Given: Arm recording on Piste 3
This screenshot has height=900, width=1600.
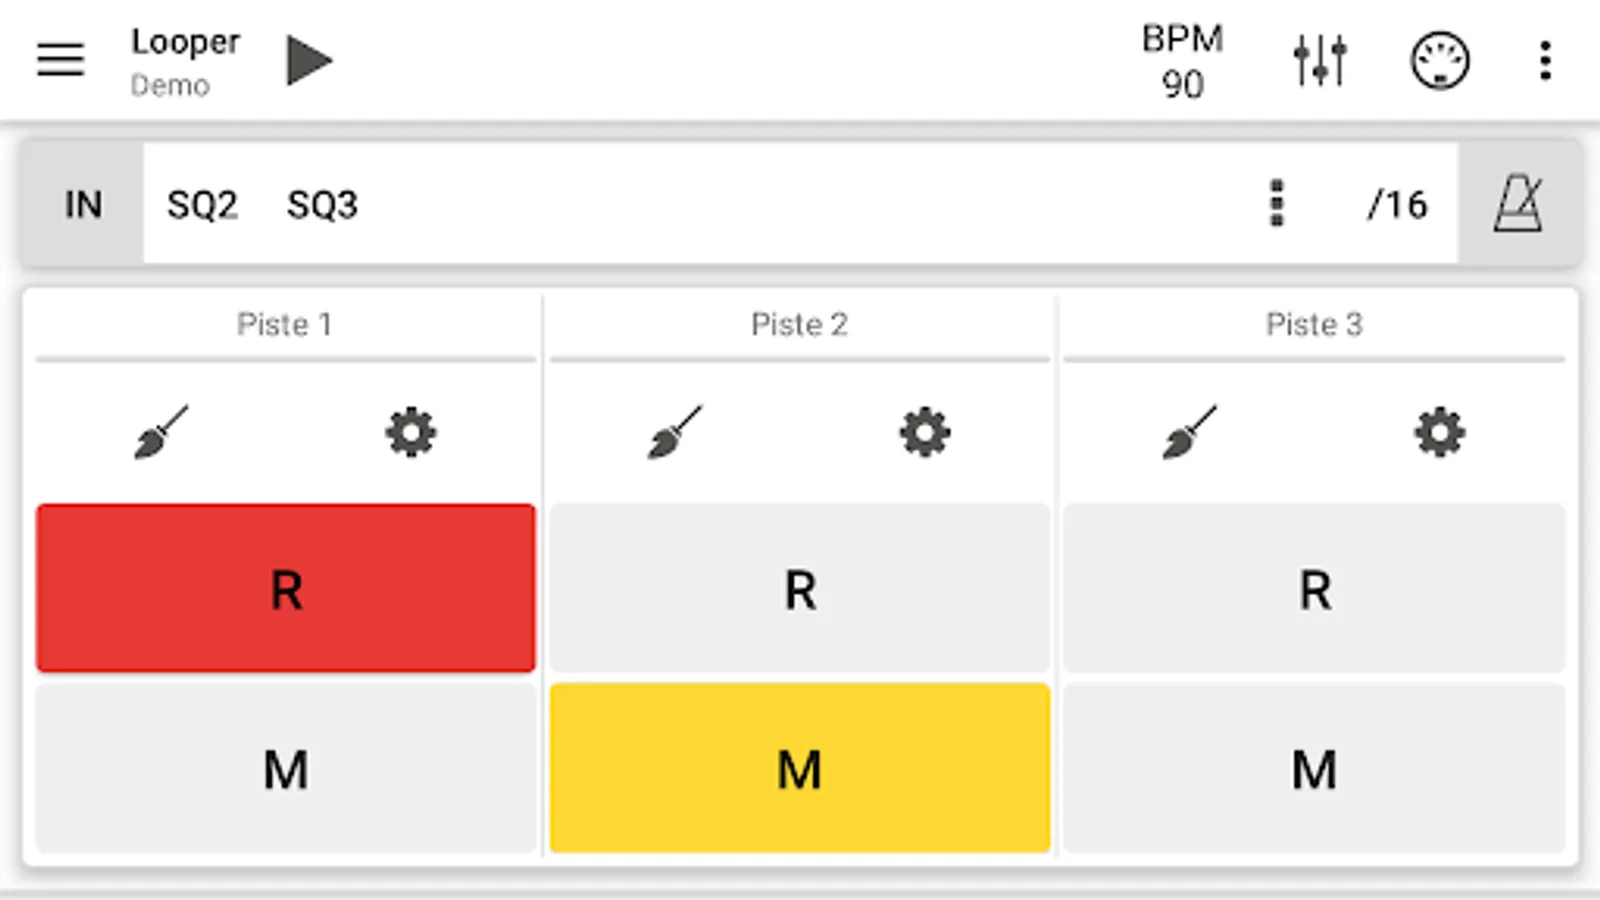Looking at the screenshot, I should click(x=1314, y=588).
